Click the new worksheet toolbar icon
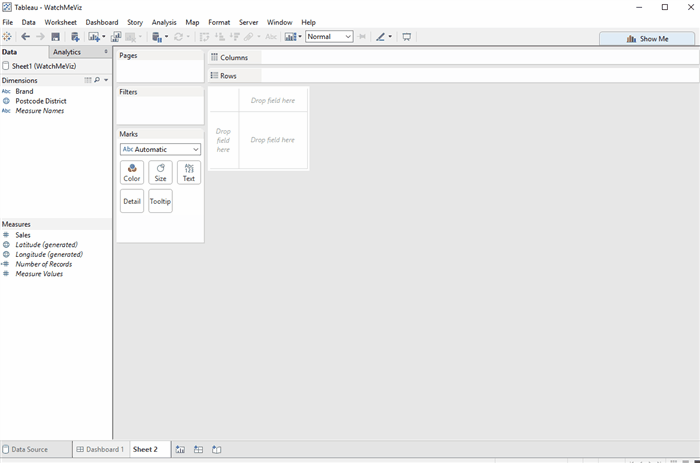Screen dimensions: 700x463 pos(93,37)
